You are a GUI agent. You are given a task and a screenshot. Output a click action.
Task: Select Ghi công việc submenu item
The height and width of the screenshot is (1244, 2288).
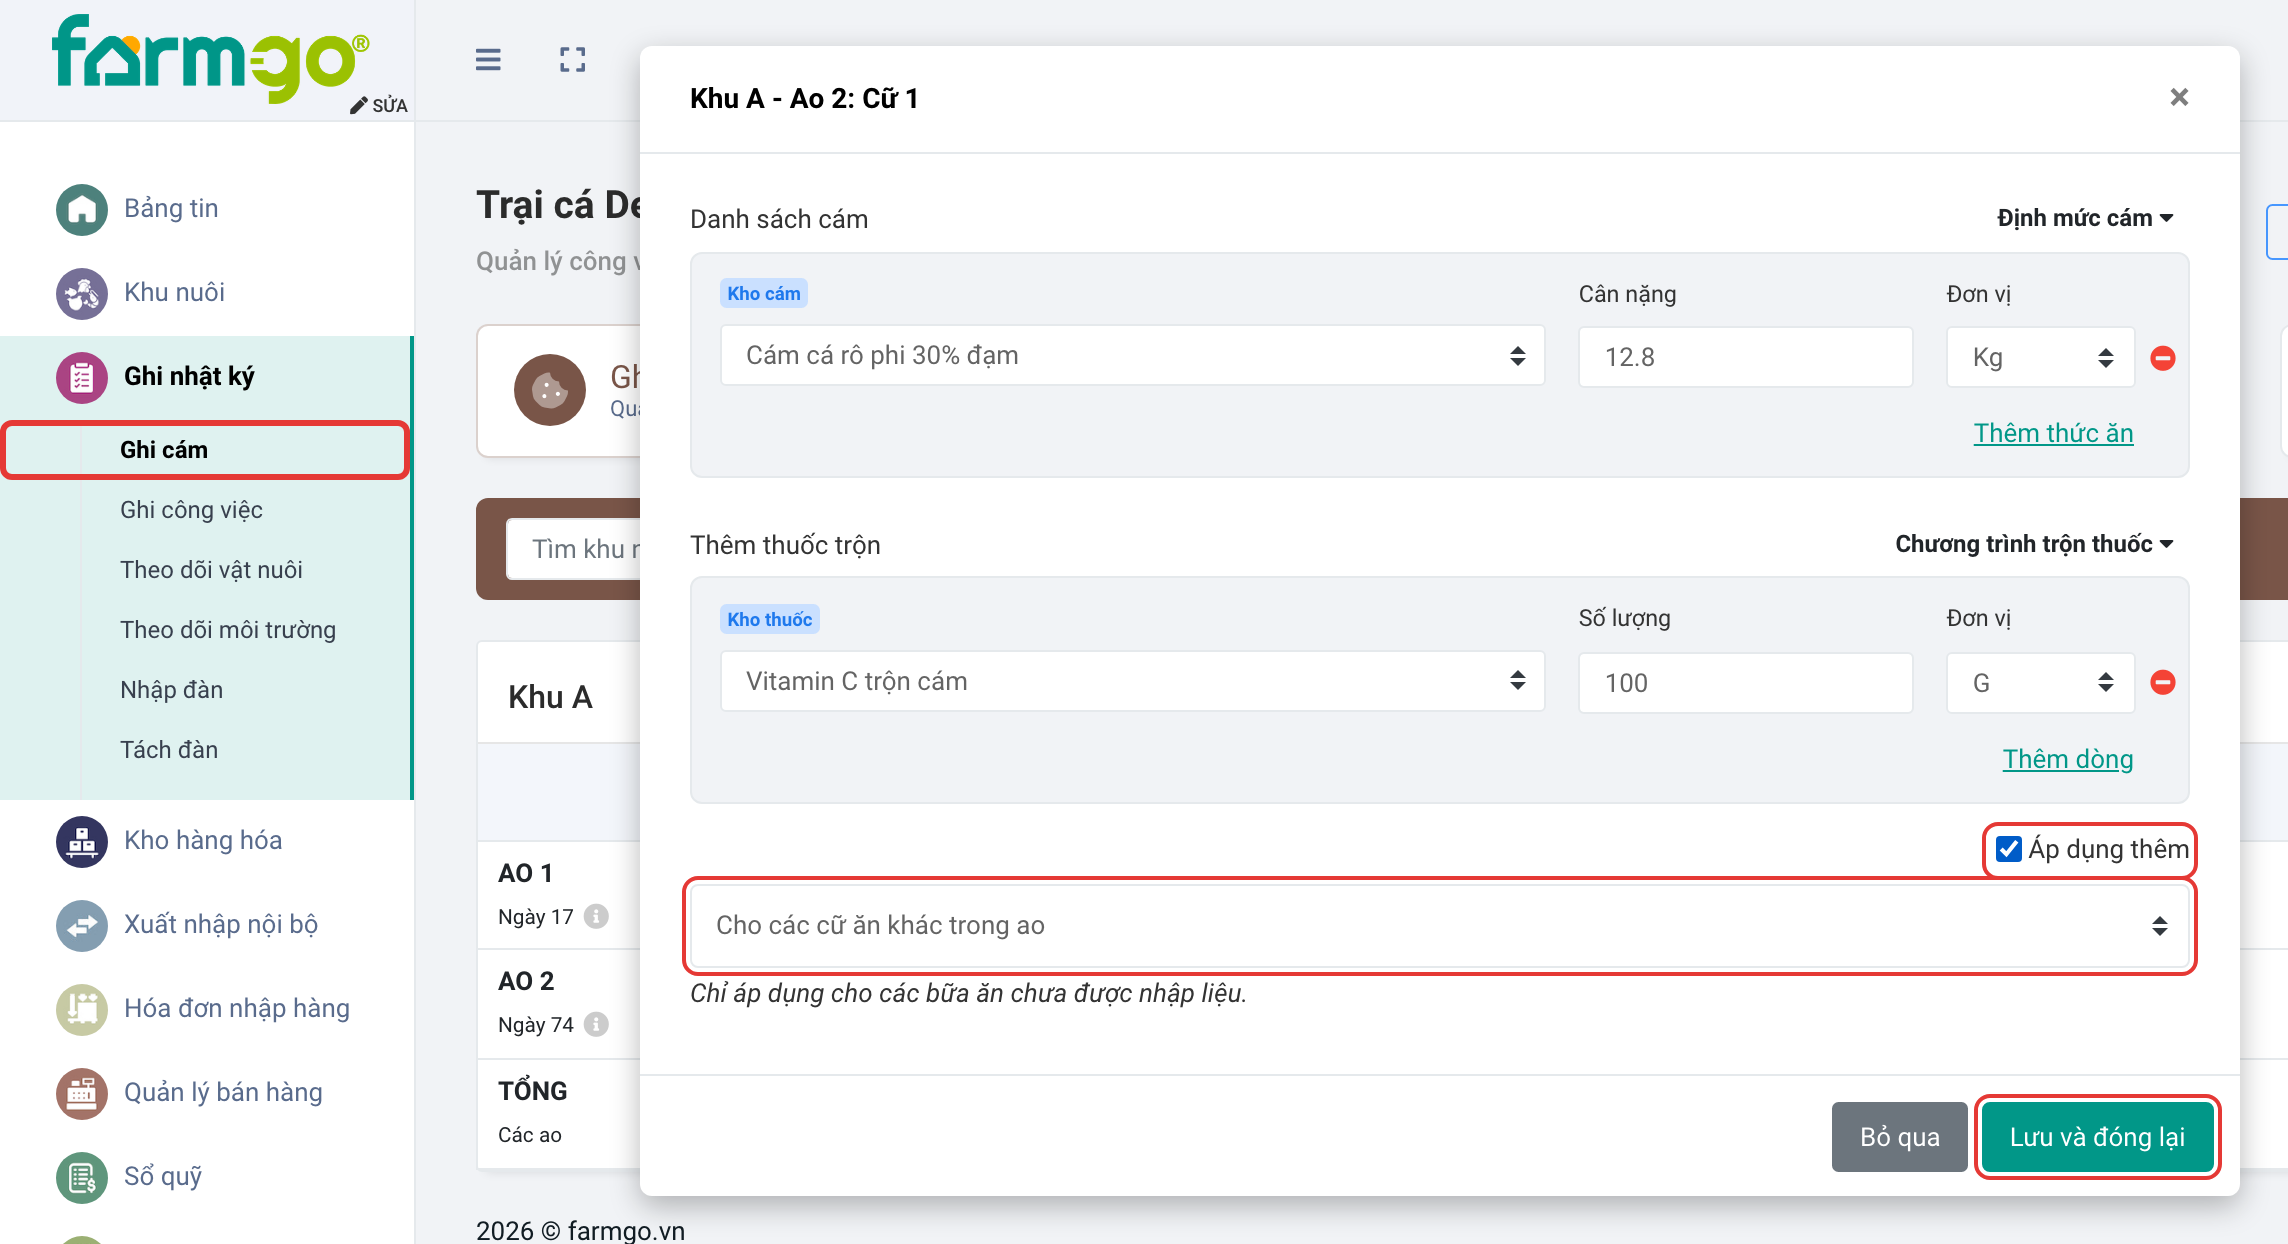click(191, 510)
